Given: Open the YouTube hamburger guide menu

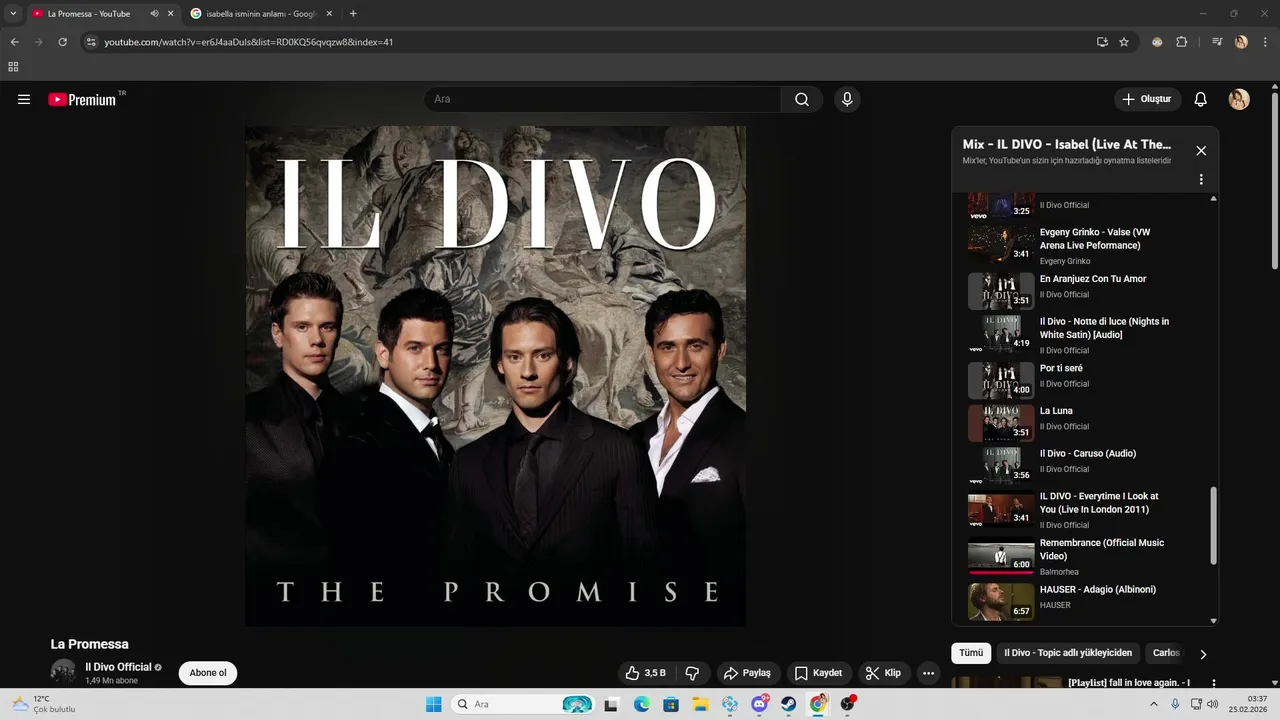Looking at the screenshot, I should (24, 99).
